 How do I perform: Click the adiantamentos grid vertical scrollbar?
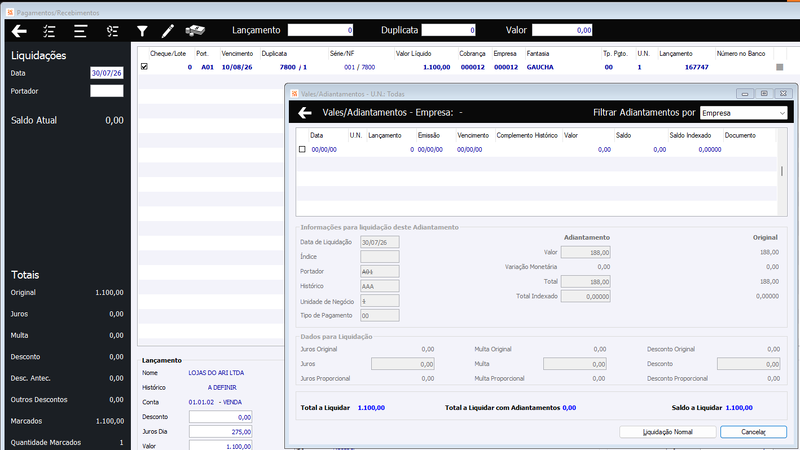point(782,172)
